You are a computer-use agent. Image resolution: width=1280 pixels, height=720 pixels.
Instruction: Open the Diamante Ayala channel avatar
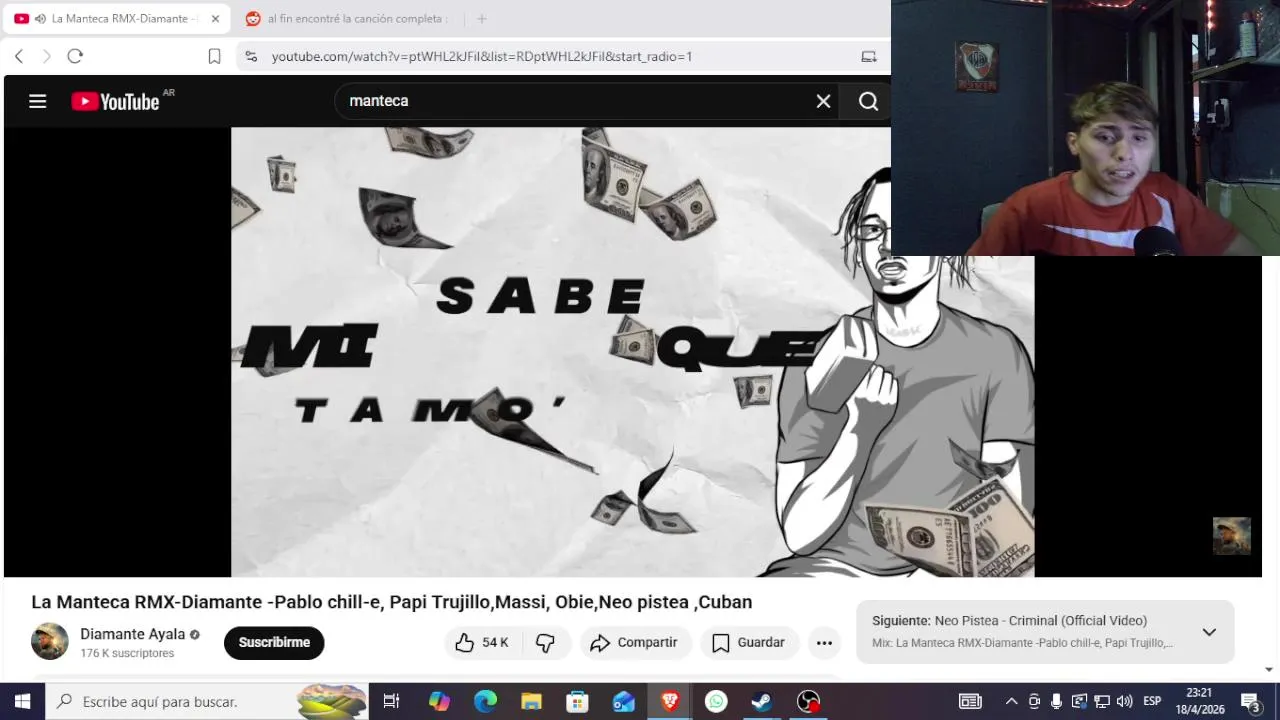pos(50,641)
